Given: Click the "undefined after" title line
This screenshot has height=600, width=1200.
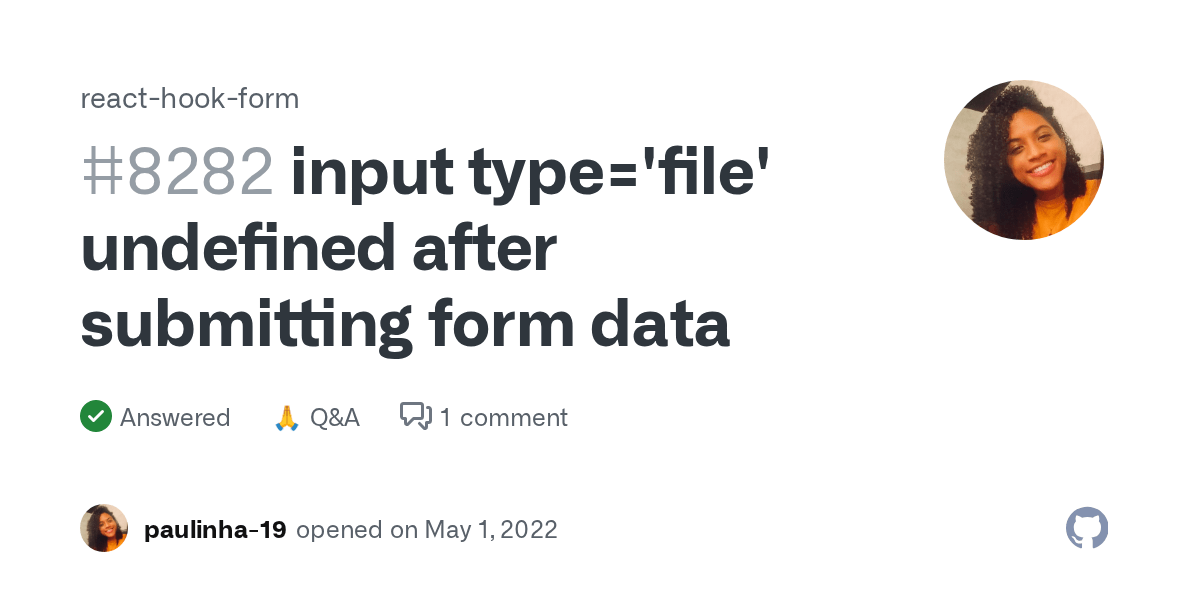Looking at the screenshot, I should [318, 248].
